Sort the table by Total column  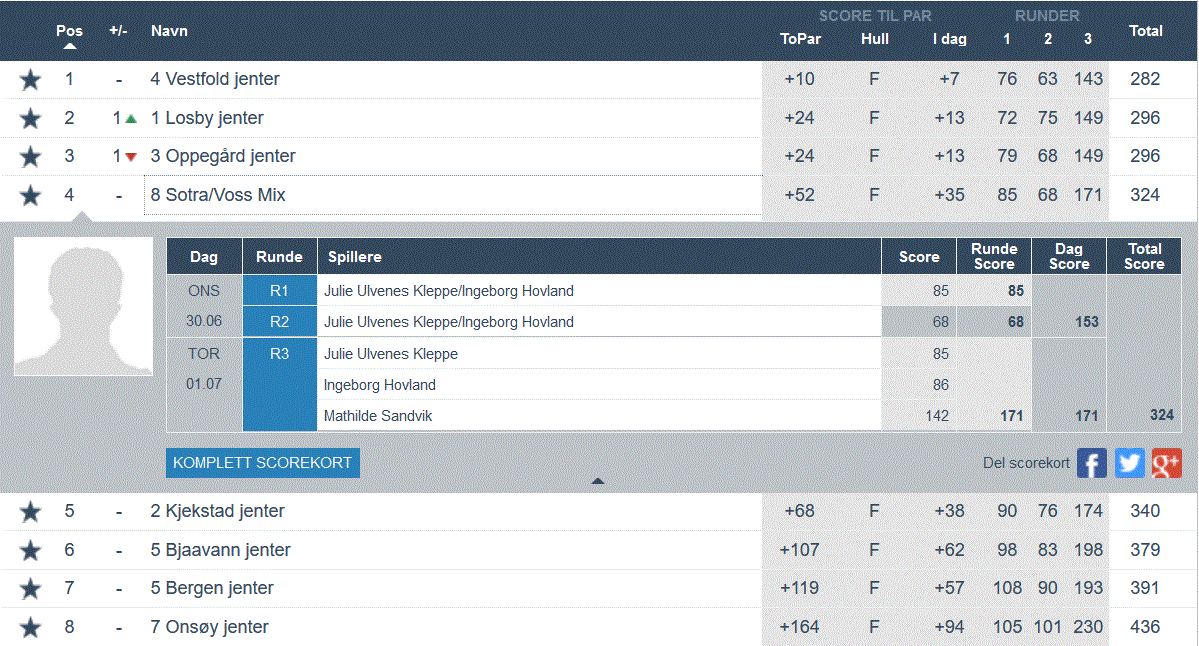1145,31
